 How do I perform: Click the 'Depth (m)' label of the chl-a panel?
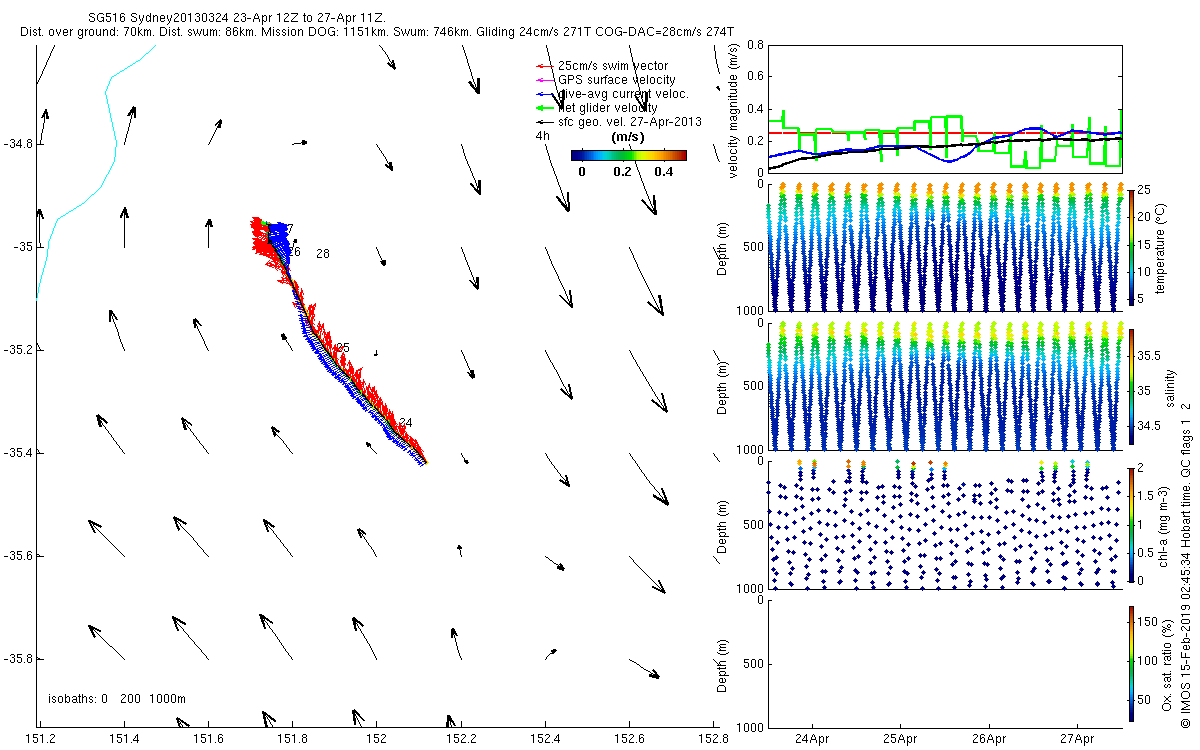click(722, 524)
